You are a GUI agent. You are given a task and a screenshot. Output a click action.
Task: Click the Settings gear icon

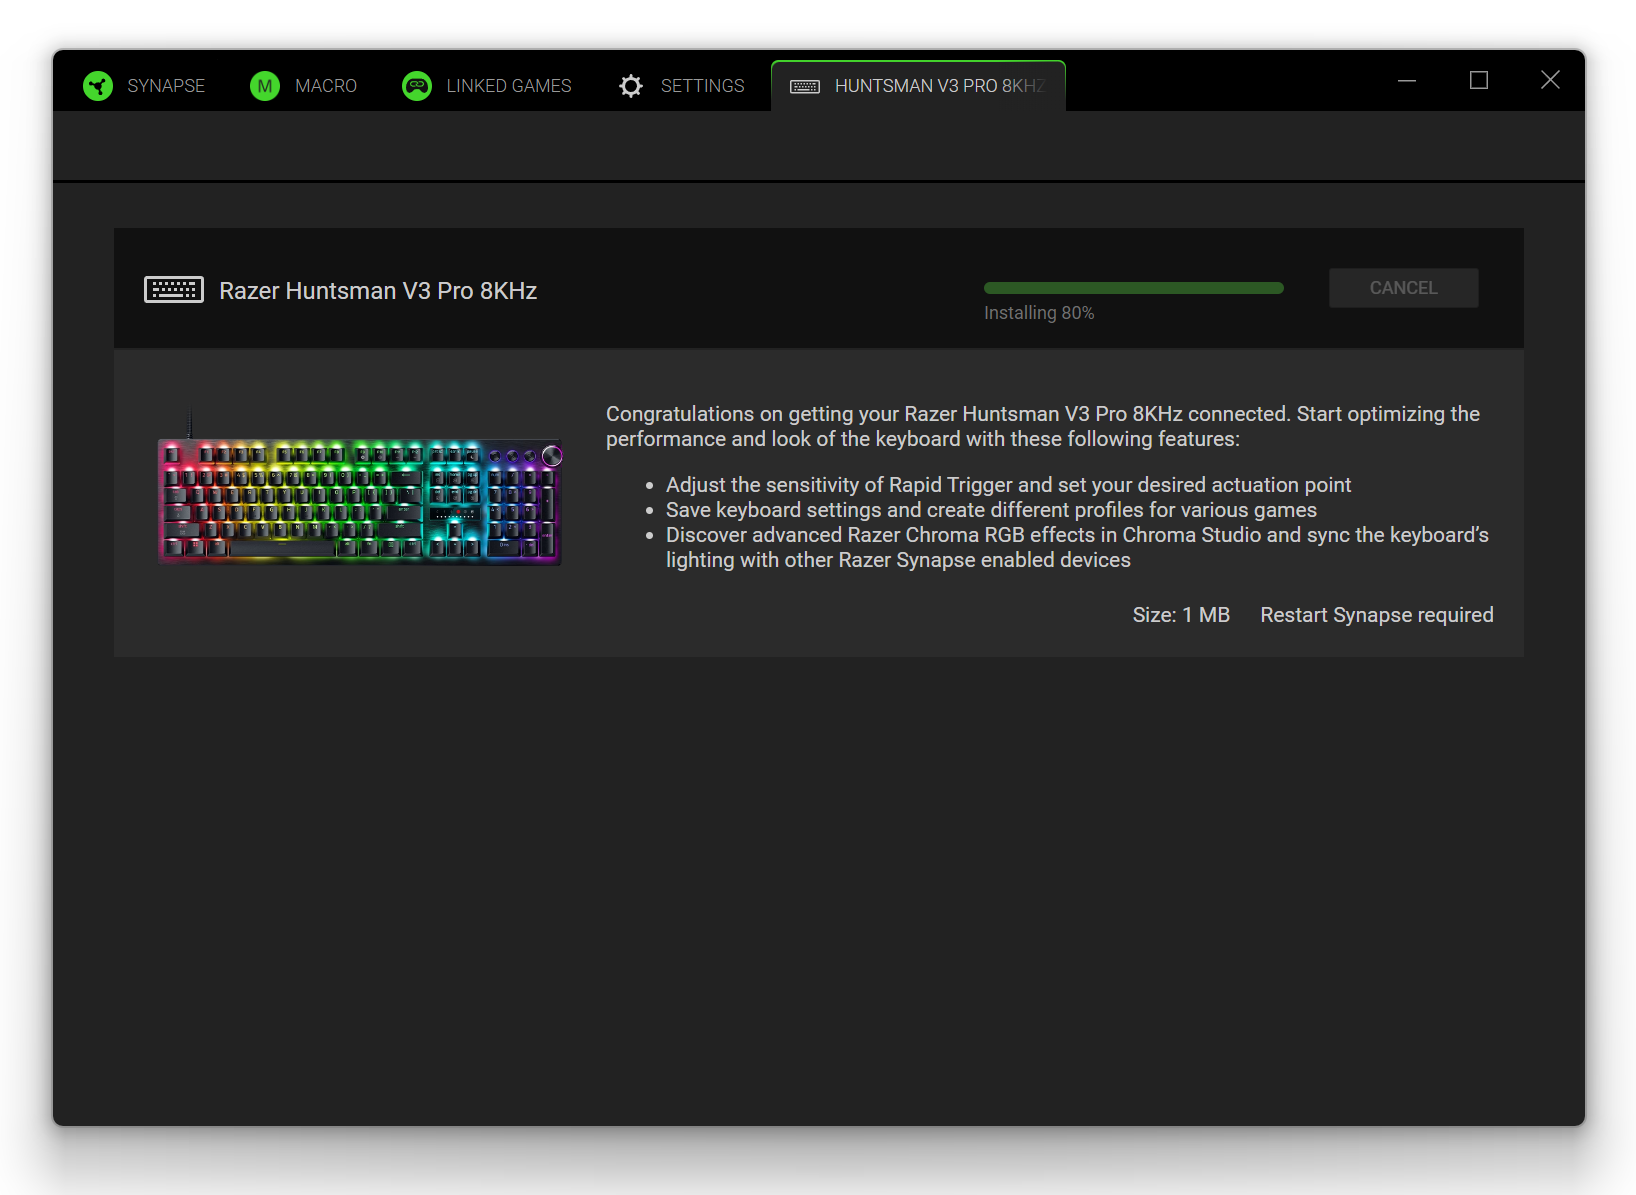point(631,86)
